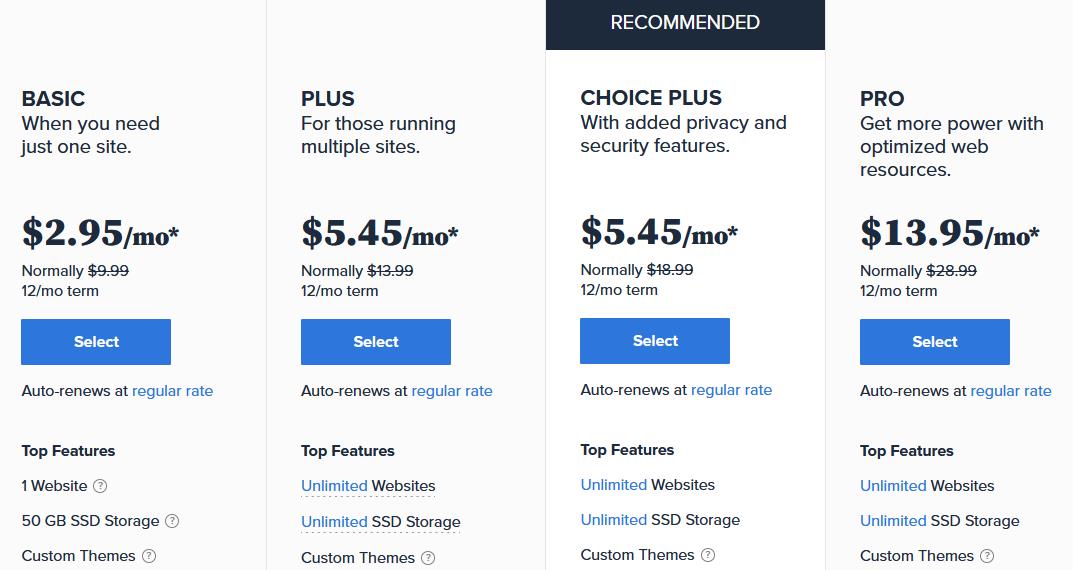This screenshot has width=1073, height=570.
Task: Open regular rate link under Choice Plus
Action: point(732,390)
